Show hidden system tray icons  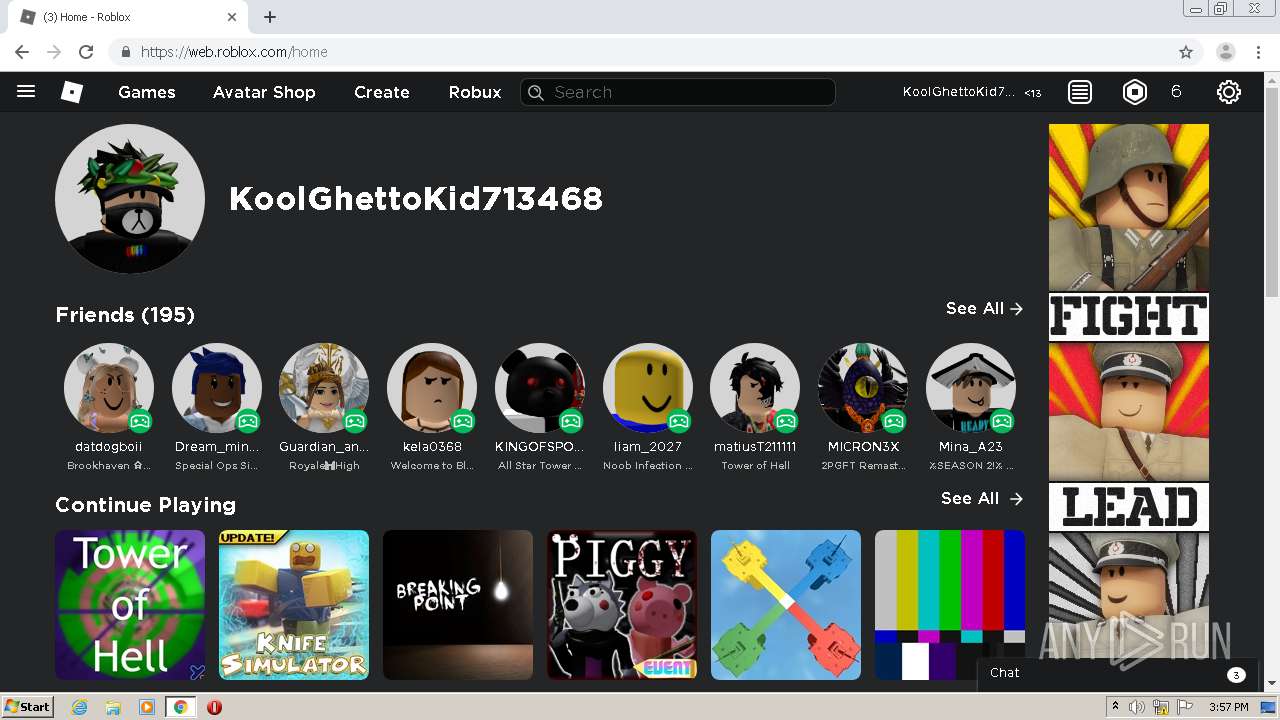tap(1116, 707)
